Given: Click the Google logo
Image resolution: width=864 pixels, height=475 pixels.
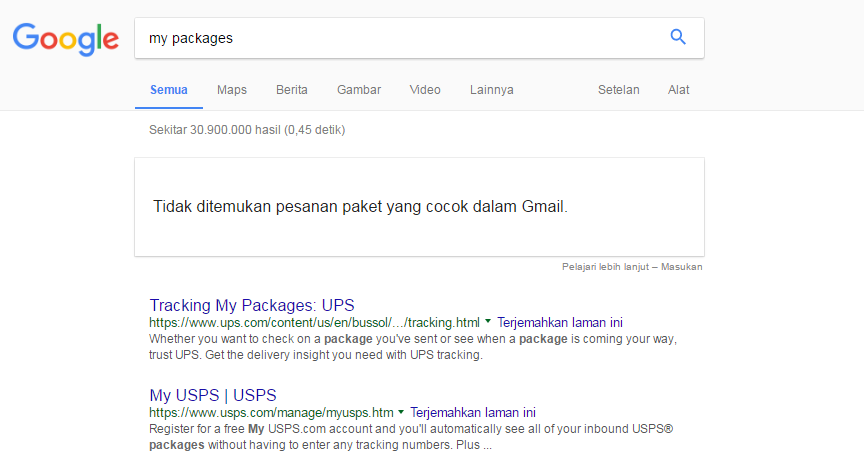Looking at the screenshot, I should tap(65, 39).
